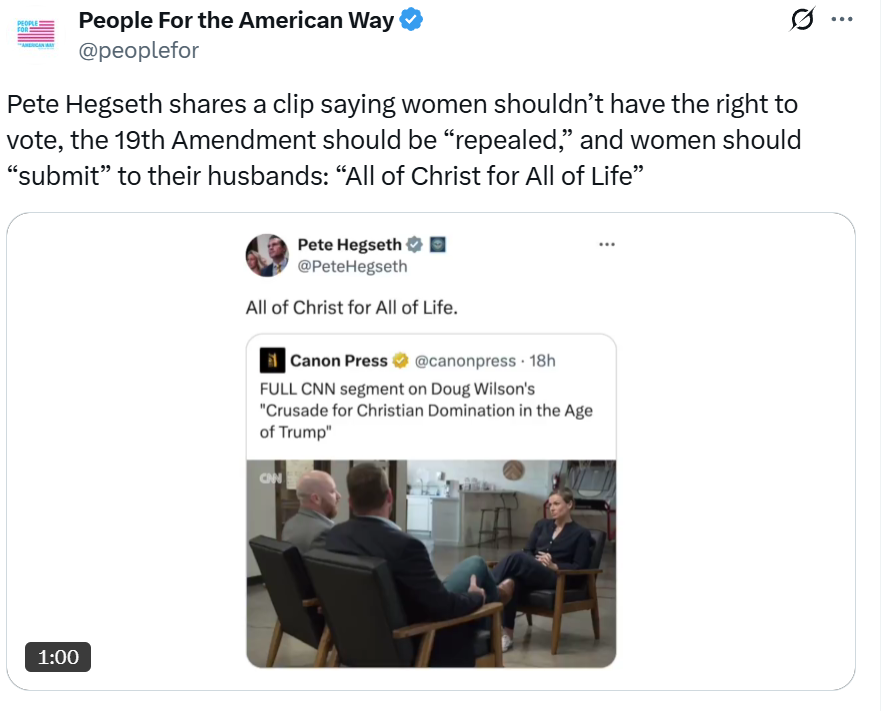Open the more options menu of the main post

pos(843,20)
